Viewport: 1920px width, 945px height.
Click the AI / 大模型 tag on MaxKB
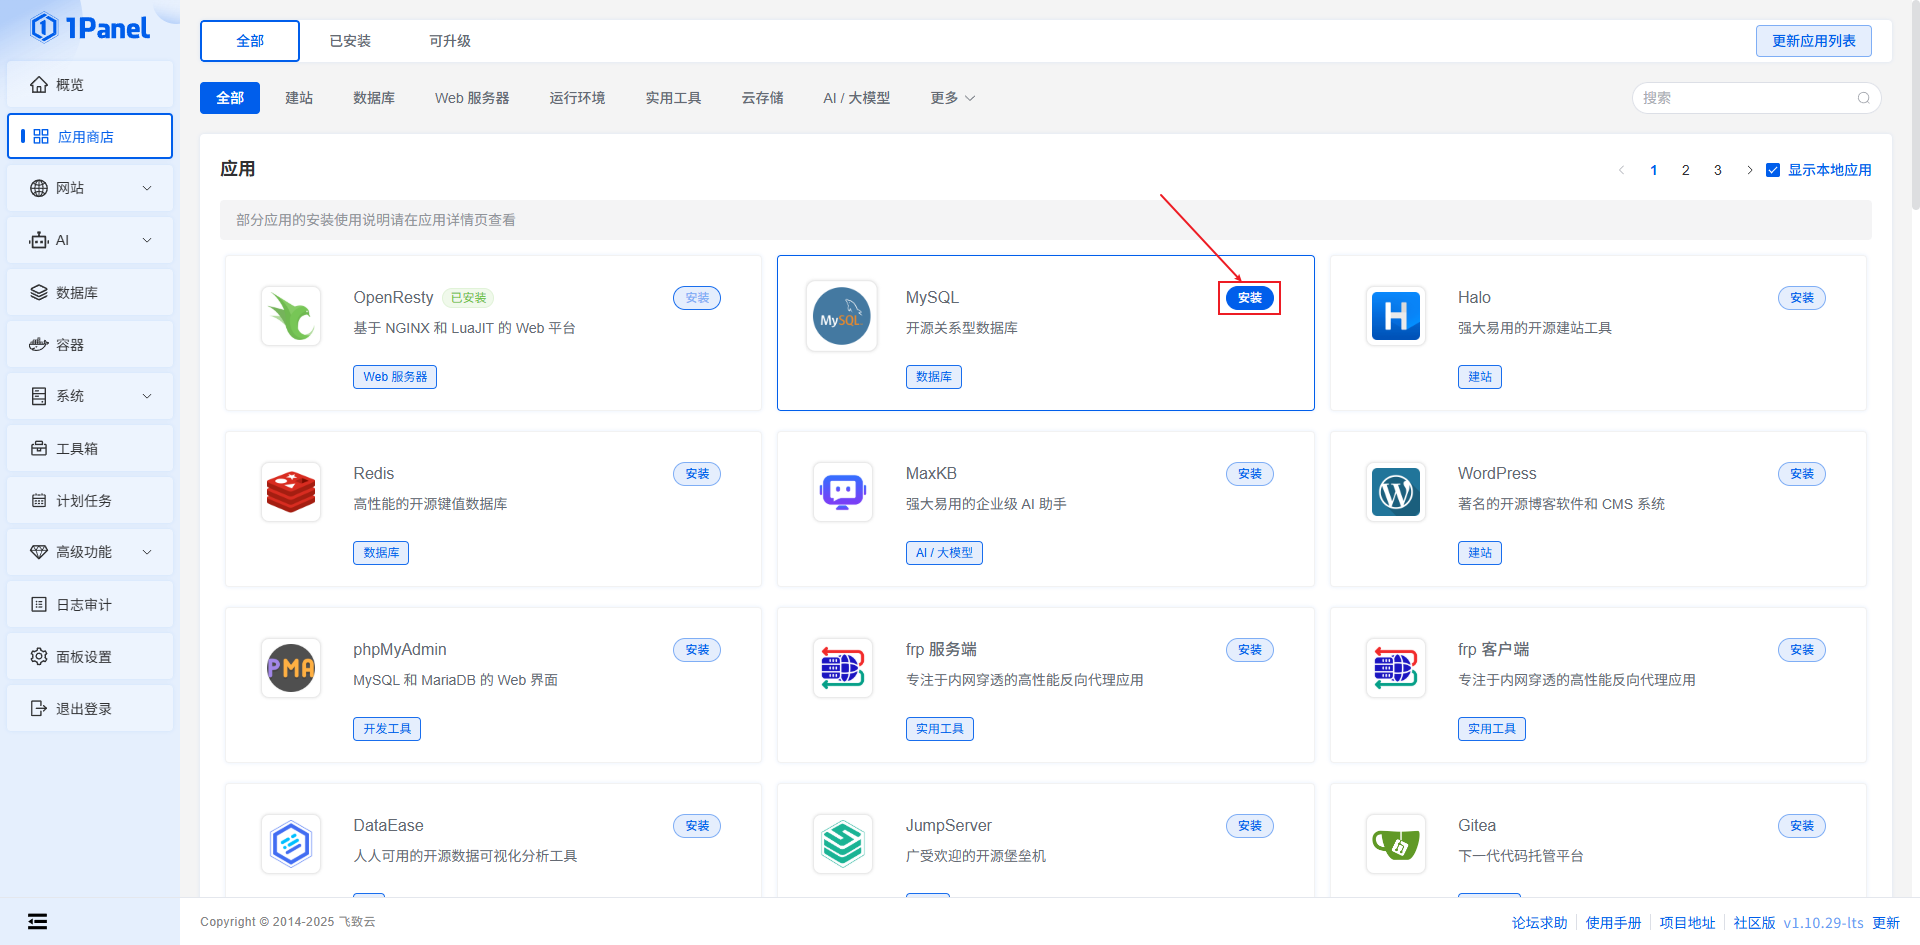click(x=944, y=553)
